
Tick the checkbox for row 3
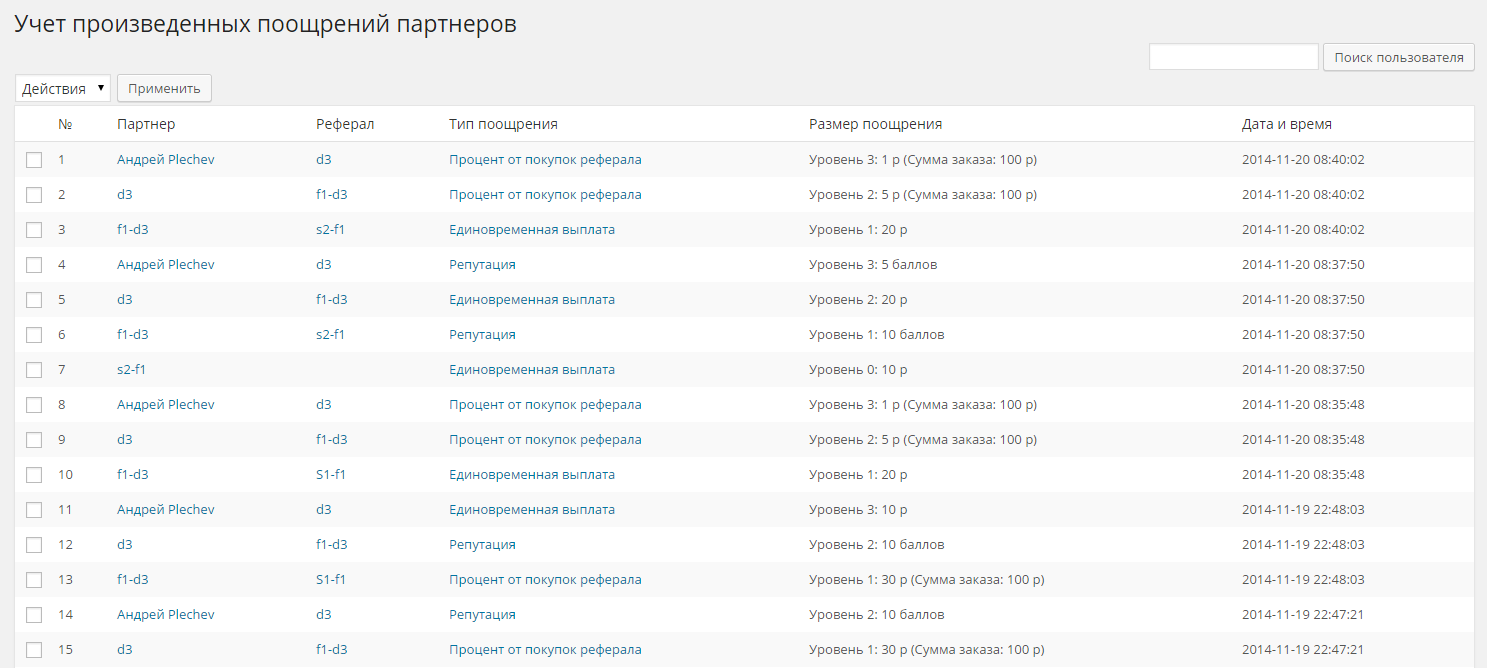(34, 230)
